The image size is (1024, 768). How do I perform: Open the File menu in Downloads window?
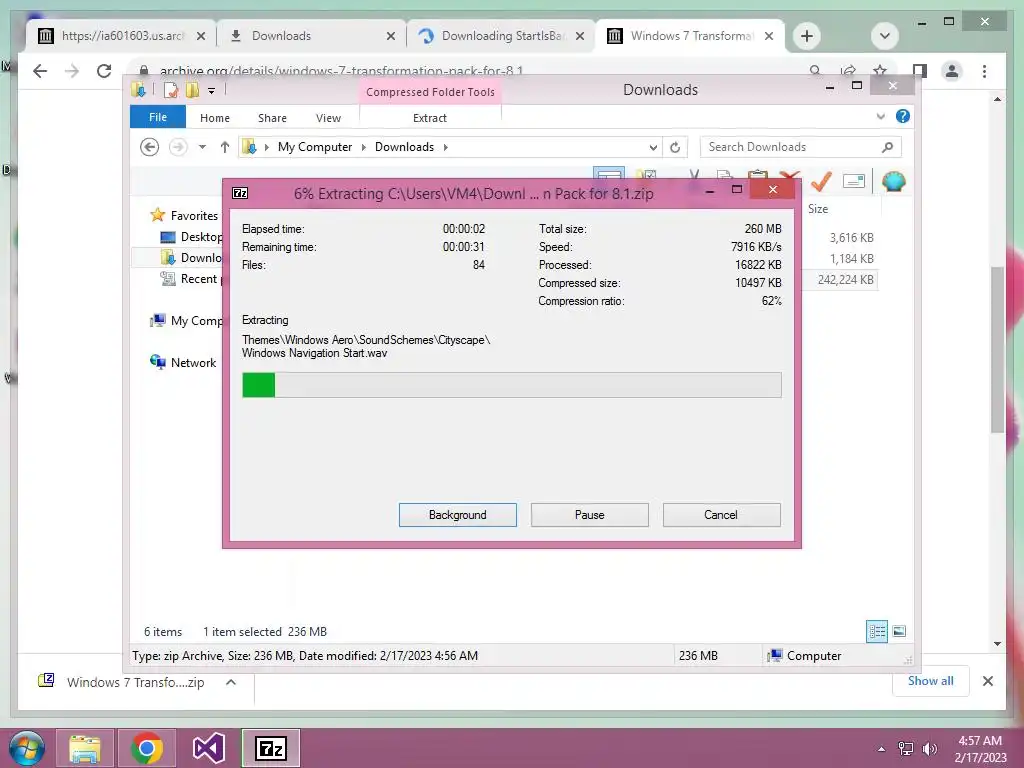click(x=158, y=117)
